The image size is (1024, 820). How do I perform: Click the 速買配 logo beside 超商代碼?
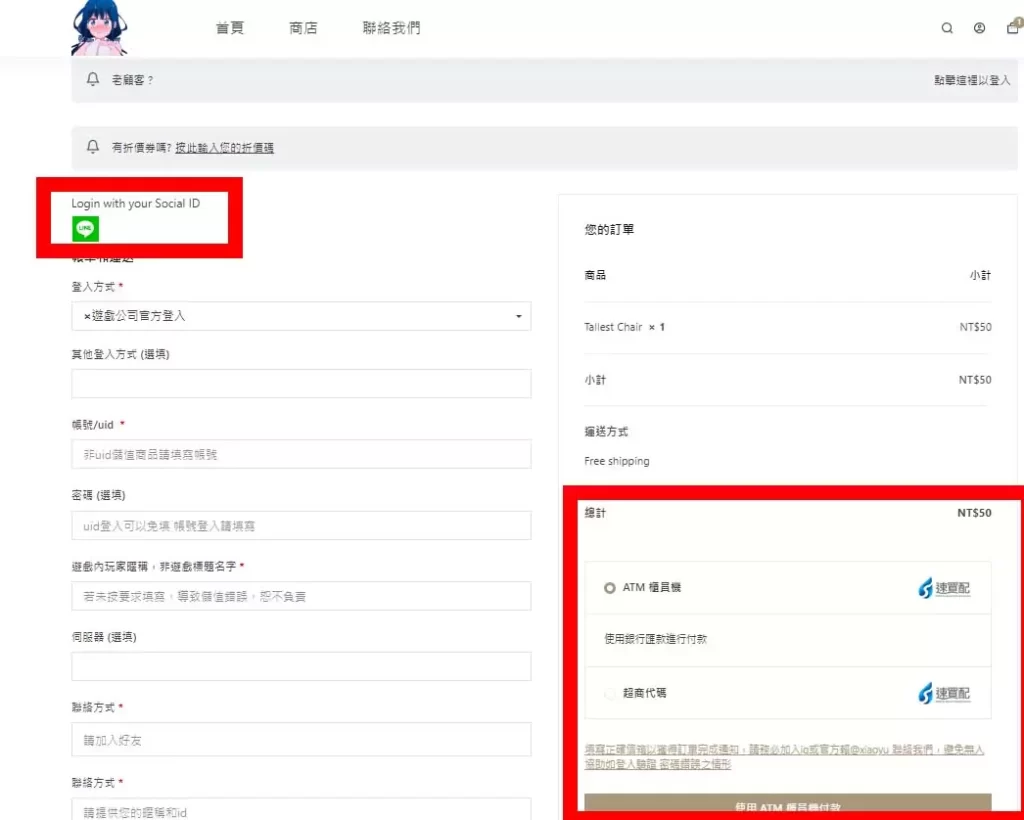point(944,693)
